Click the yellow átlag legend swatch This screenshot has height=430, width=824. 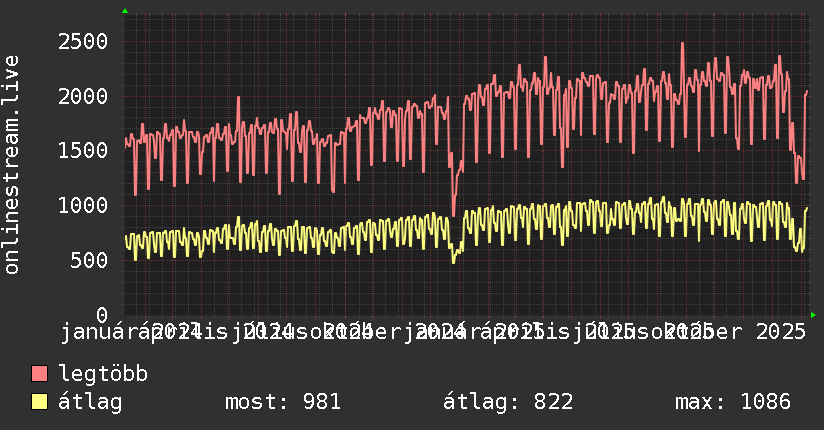[x=39, y=402]
